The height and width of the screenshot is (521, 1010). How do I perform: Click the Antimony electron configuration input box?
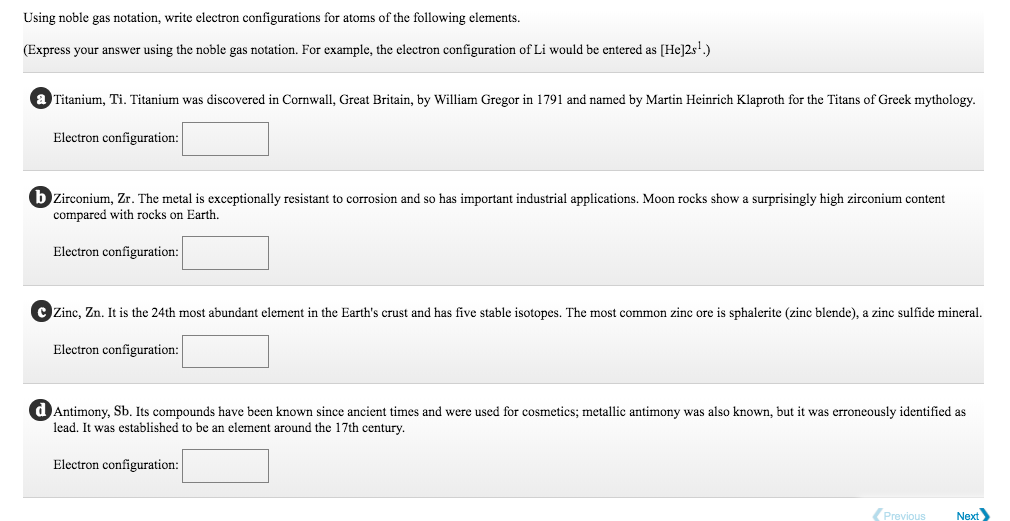(225, 465)
